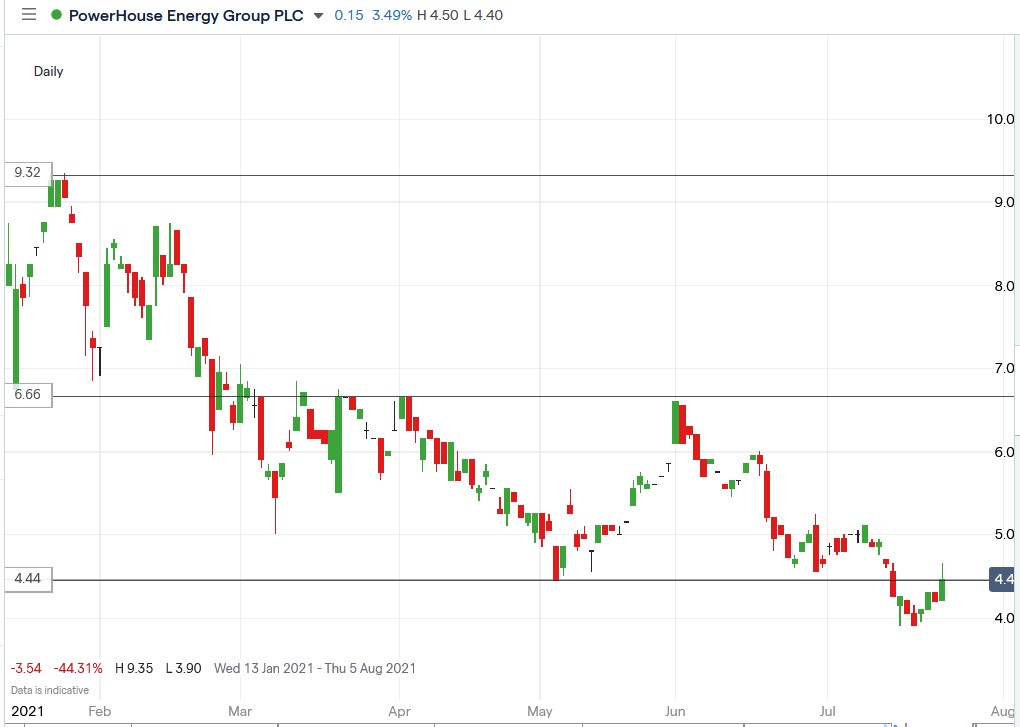Viewport: 1020px width, 727px height.
Task: Open the hamburger menu
Action: pos(29,14)
